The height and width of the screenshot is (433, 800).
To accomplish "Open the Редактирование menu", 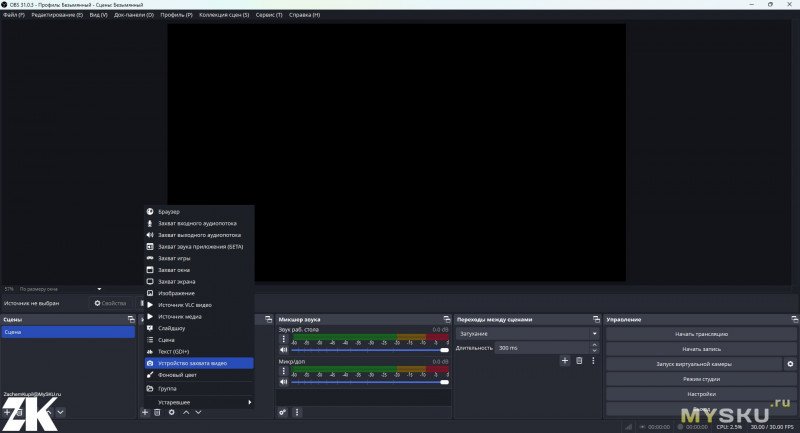I will tap(57, 15).
